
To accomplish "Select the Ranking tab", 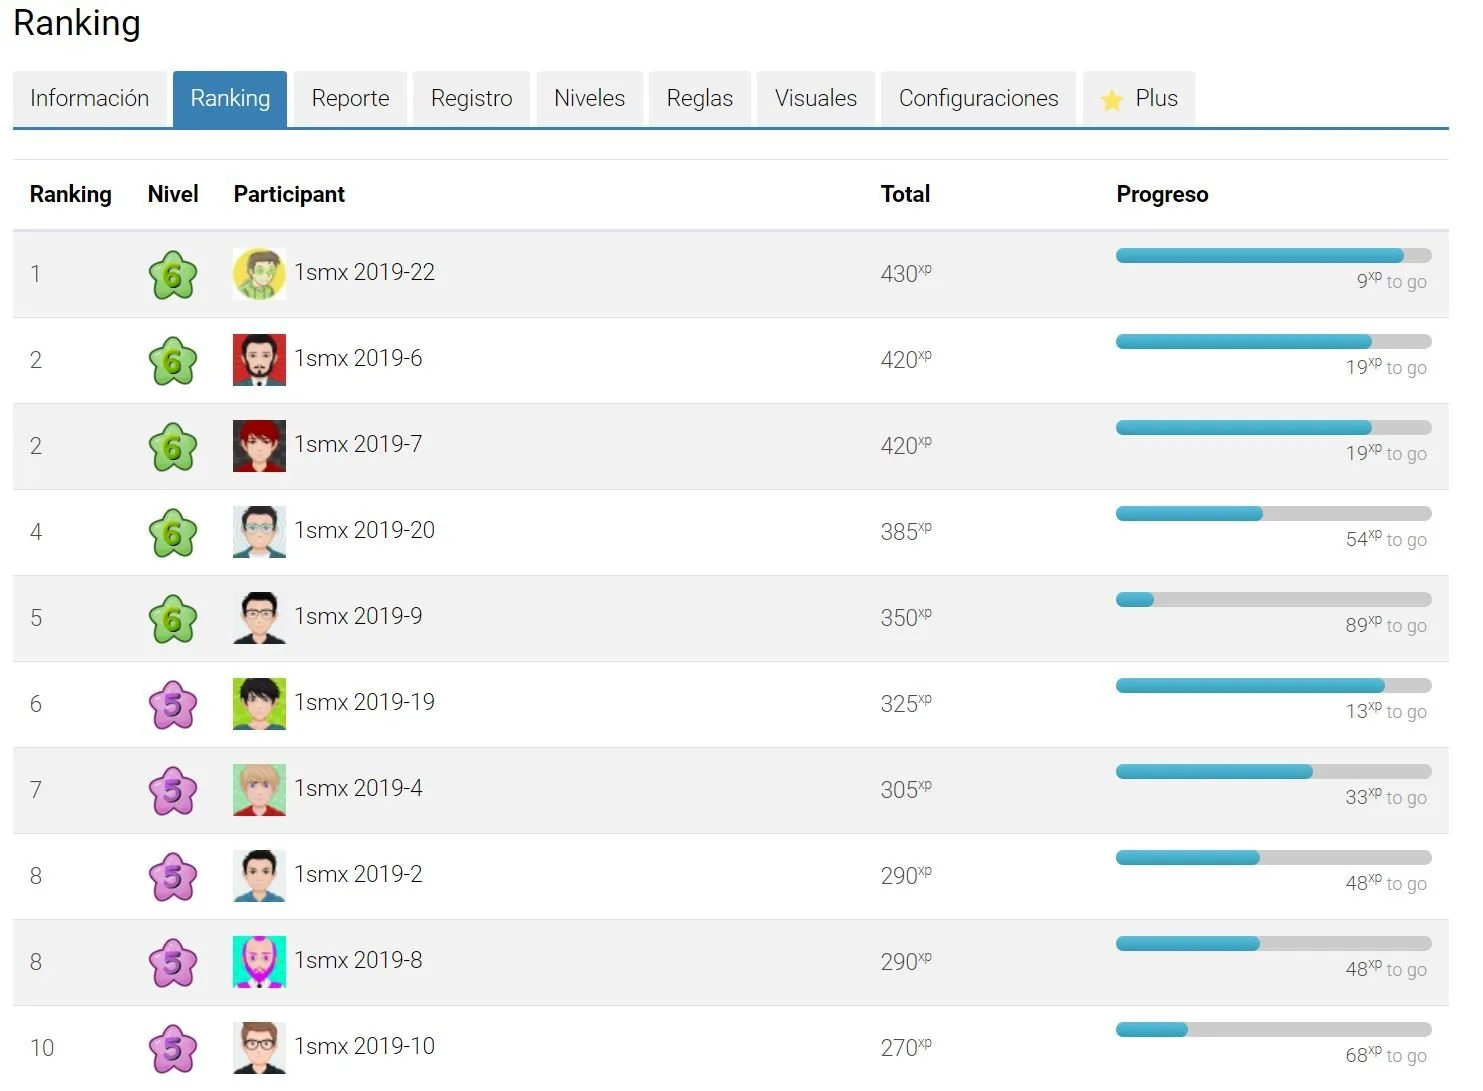I will click(230, 99).
